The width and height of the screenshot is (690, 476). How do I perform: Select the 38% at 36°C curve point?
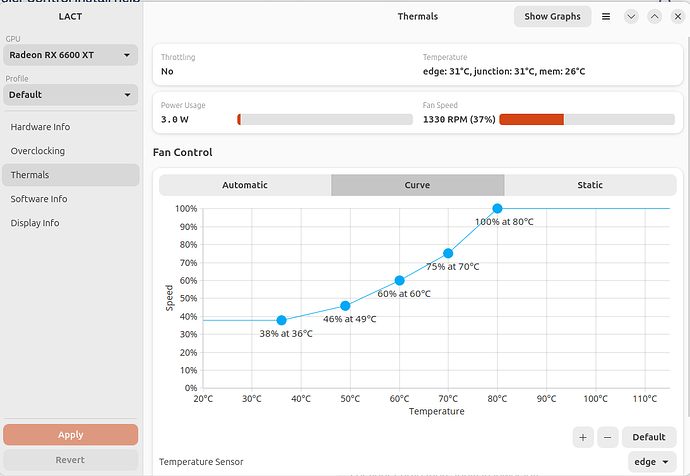pyautogui.click(x=282, y=320)
